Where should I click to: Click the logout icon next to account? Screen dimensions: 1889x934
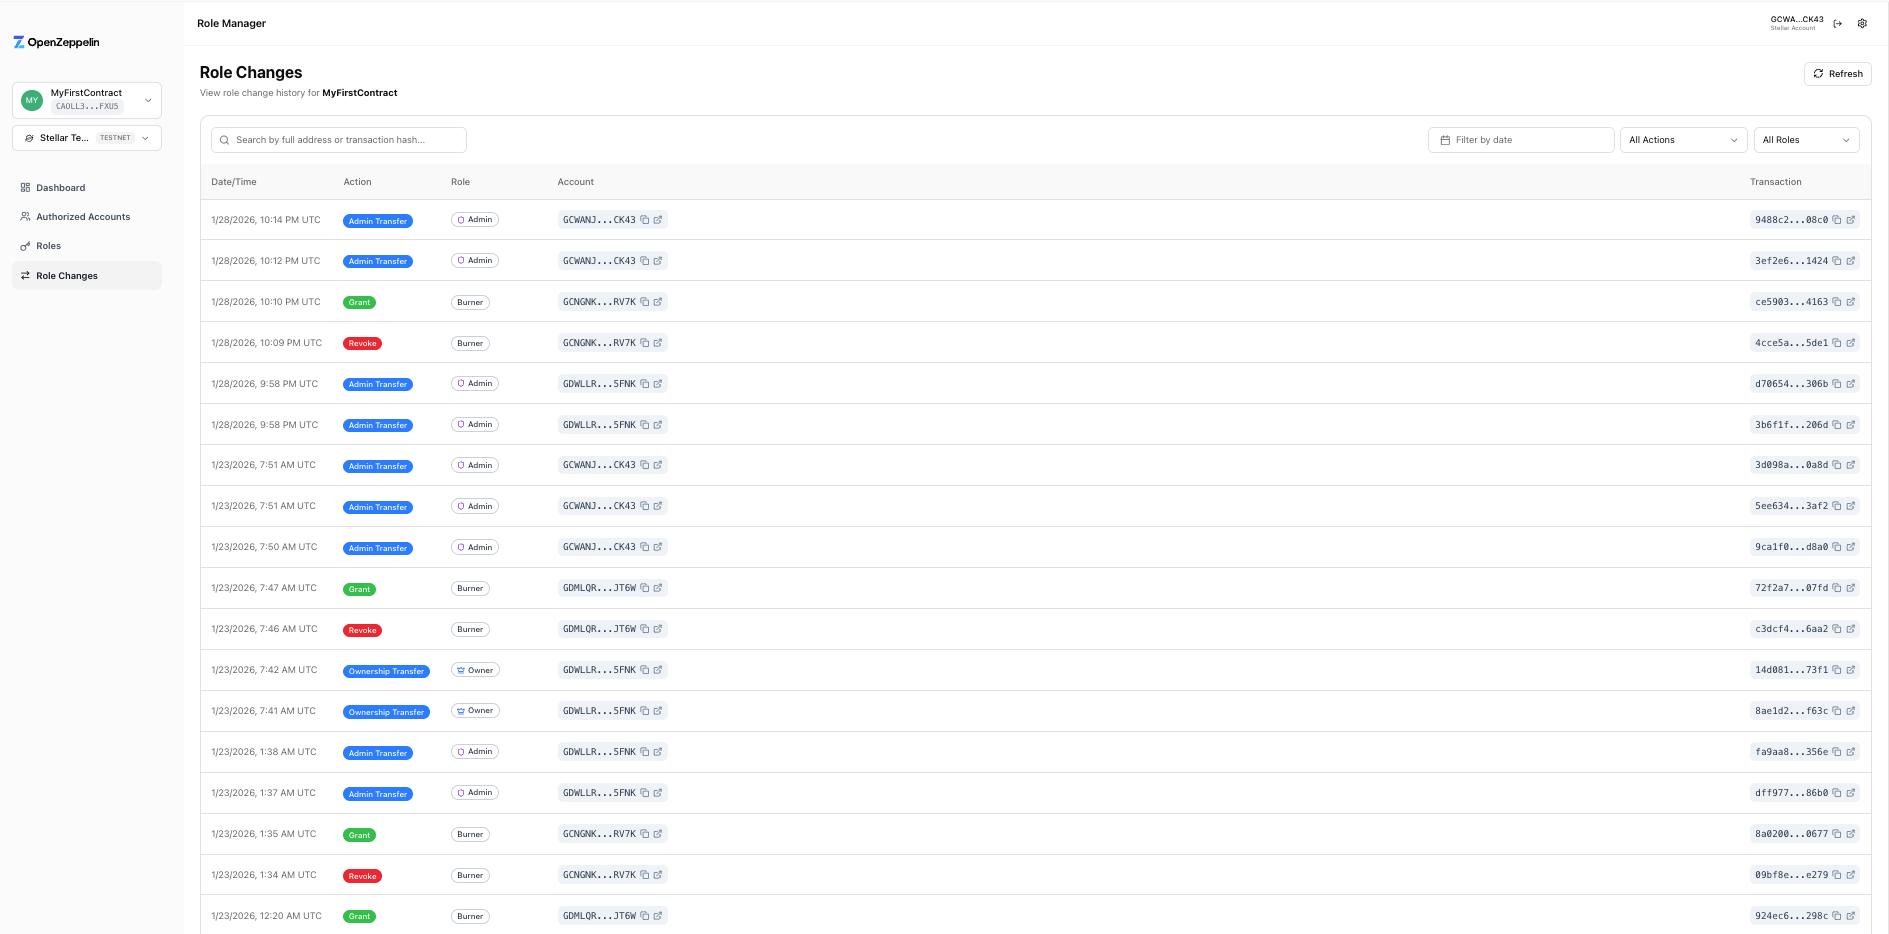pos(1838,24)
